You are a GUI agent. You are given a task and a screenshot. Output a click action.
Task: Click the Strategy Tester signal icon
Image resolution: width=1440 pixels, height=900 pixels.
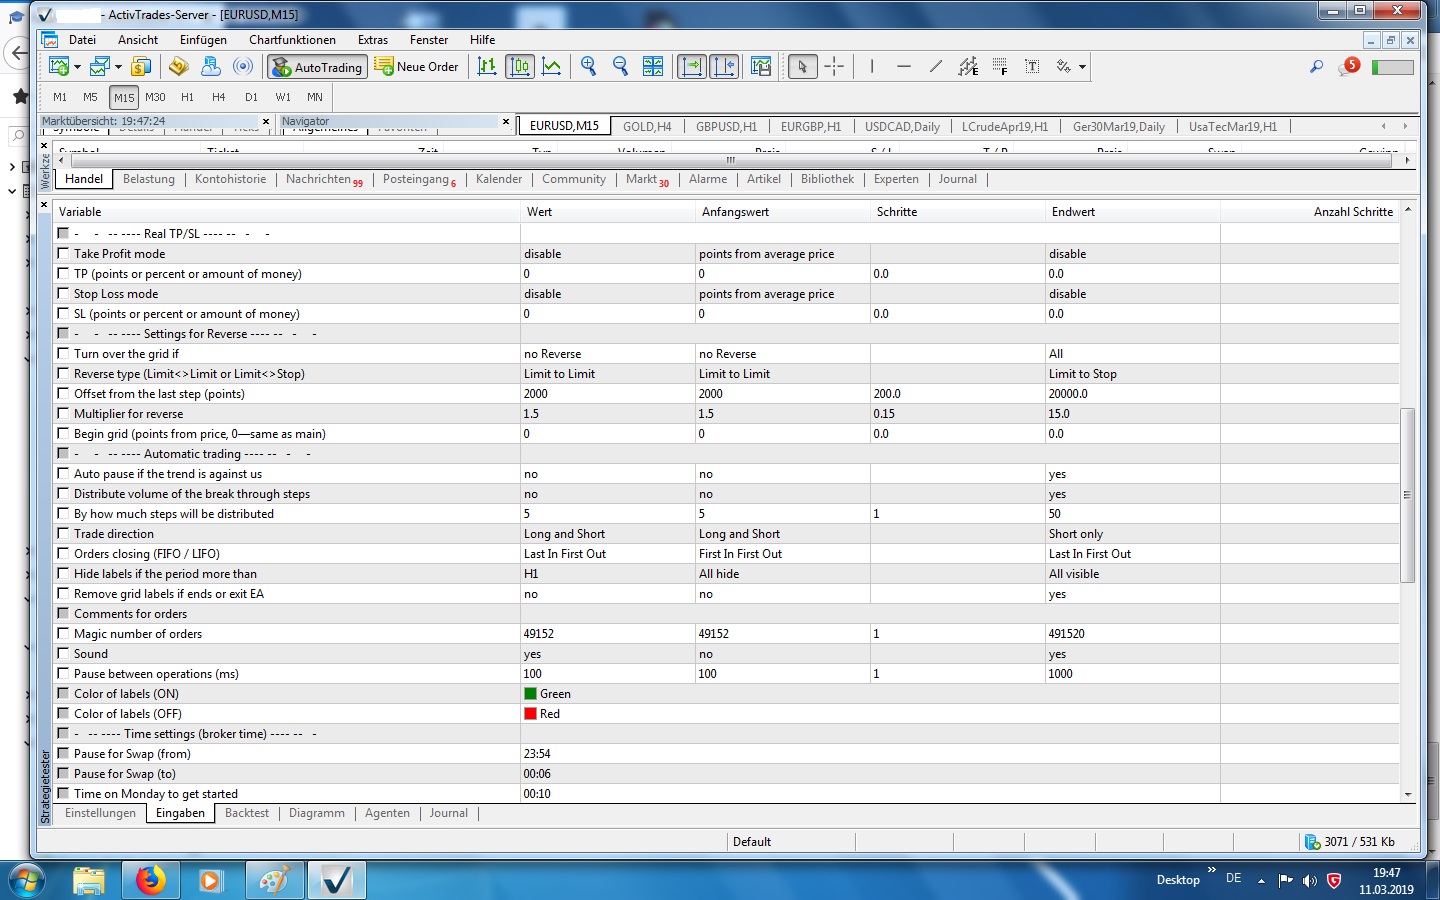243,67
